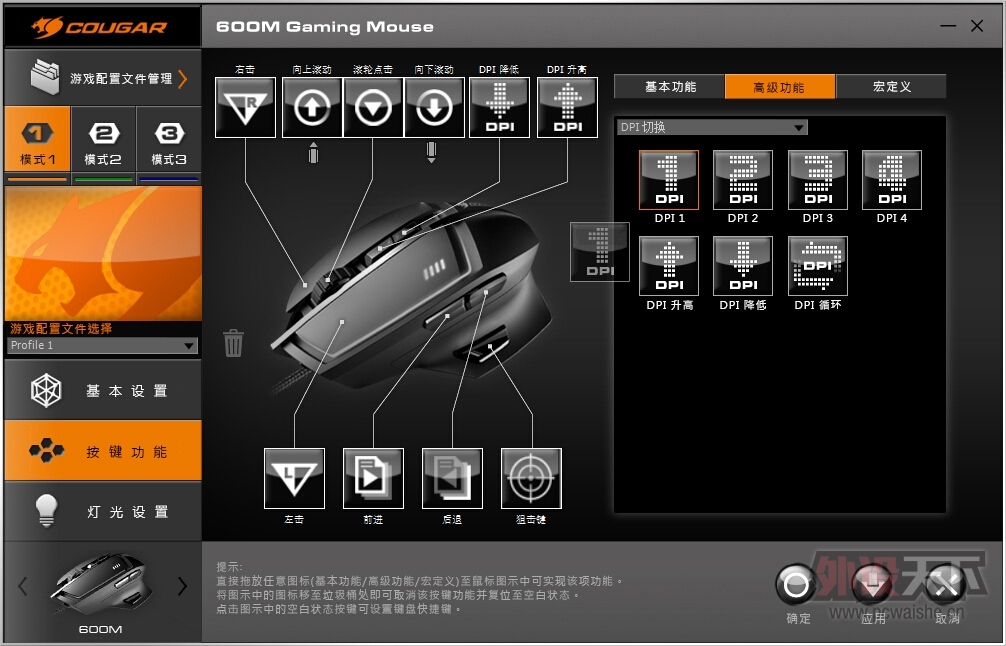Viewport: 1006px width, 646px height.
Task: Open the 宏定义 macro tab
Action: tap(891, 87)
